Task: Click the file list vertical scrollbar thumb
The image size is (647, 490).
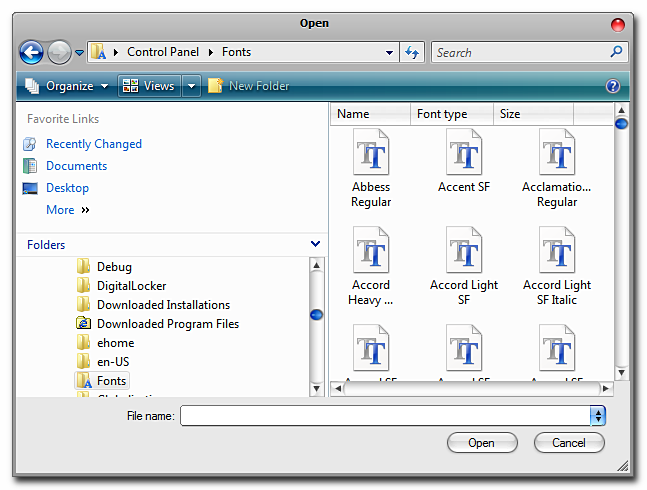Action: click(x=621, y=124)
